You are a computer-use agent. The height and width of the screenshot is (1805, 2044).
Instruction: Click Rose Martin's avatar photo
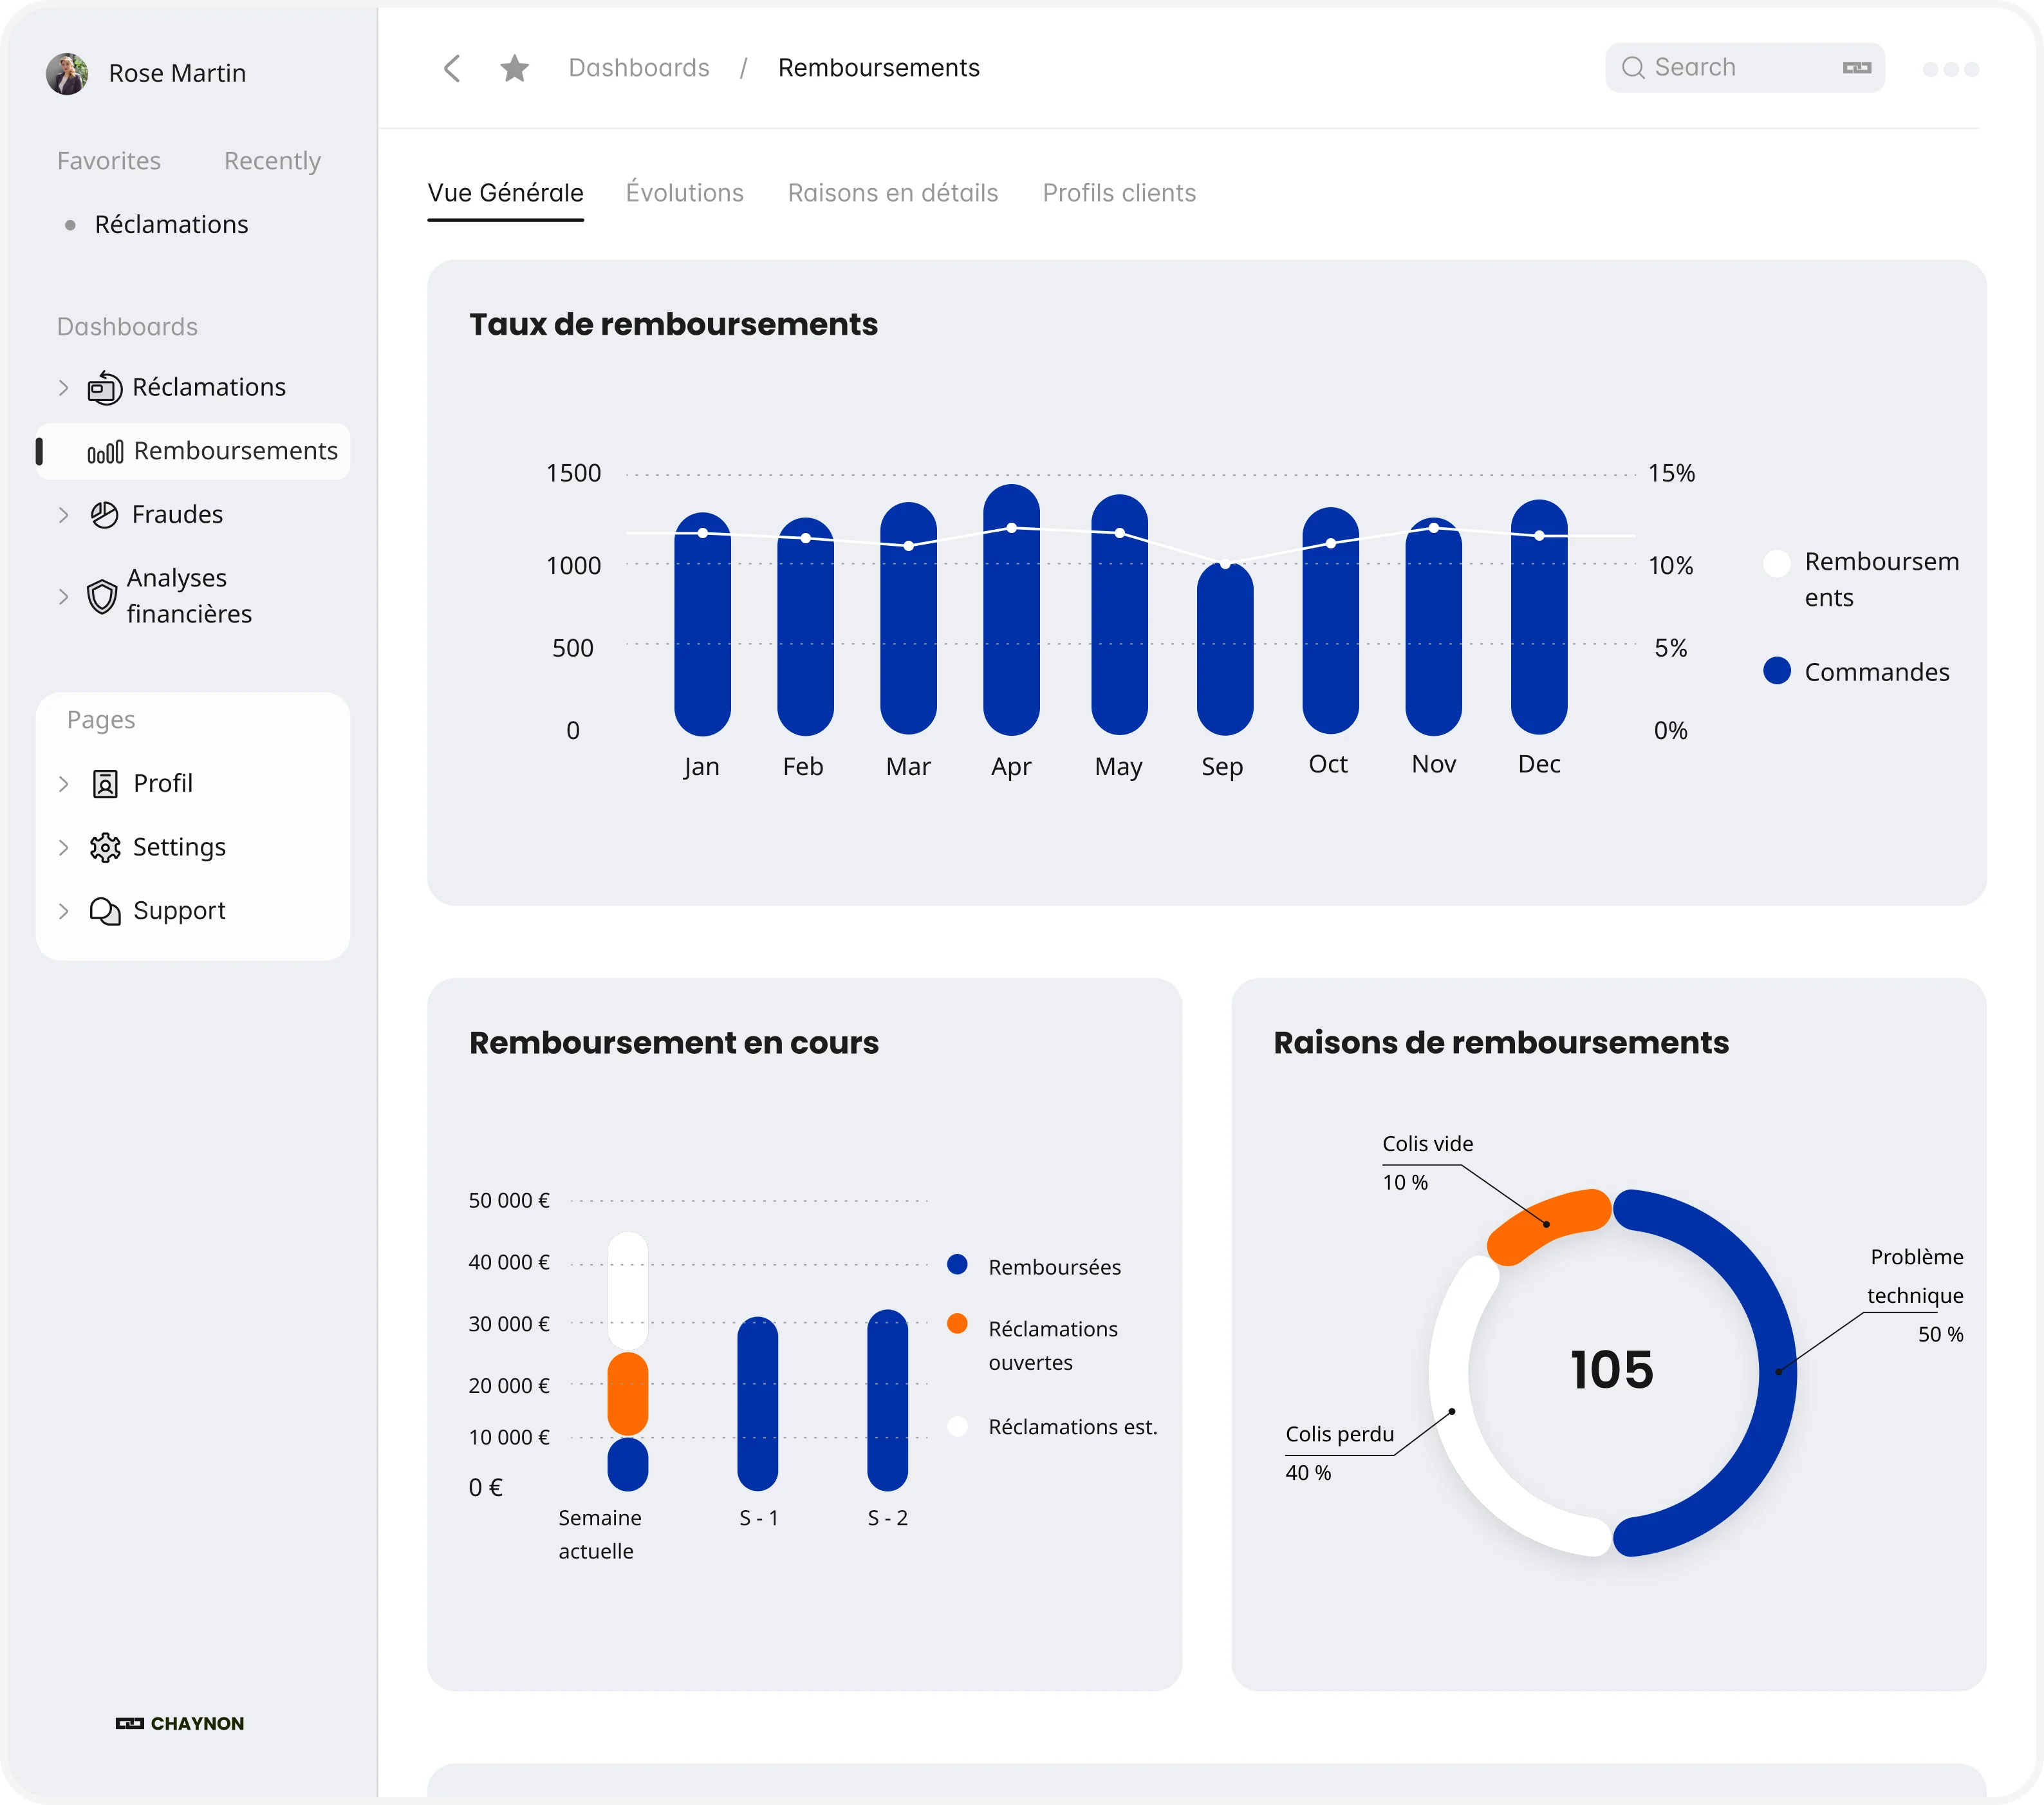[x=67, y=73]
